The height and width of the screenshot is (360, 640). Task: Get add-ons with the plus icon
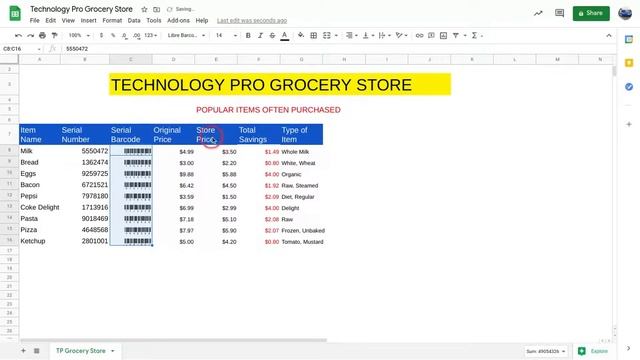[629, 124]
